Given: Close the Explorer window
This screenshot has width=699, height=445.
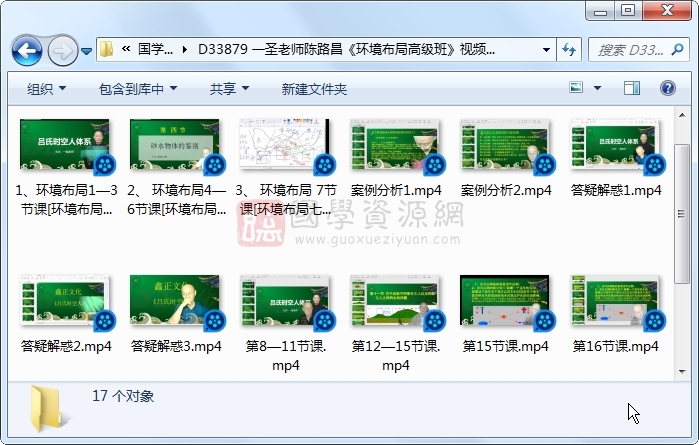Looking at the screenshot, I should [x=667, y=11].
